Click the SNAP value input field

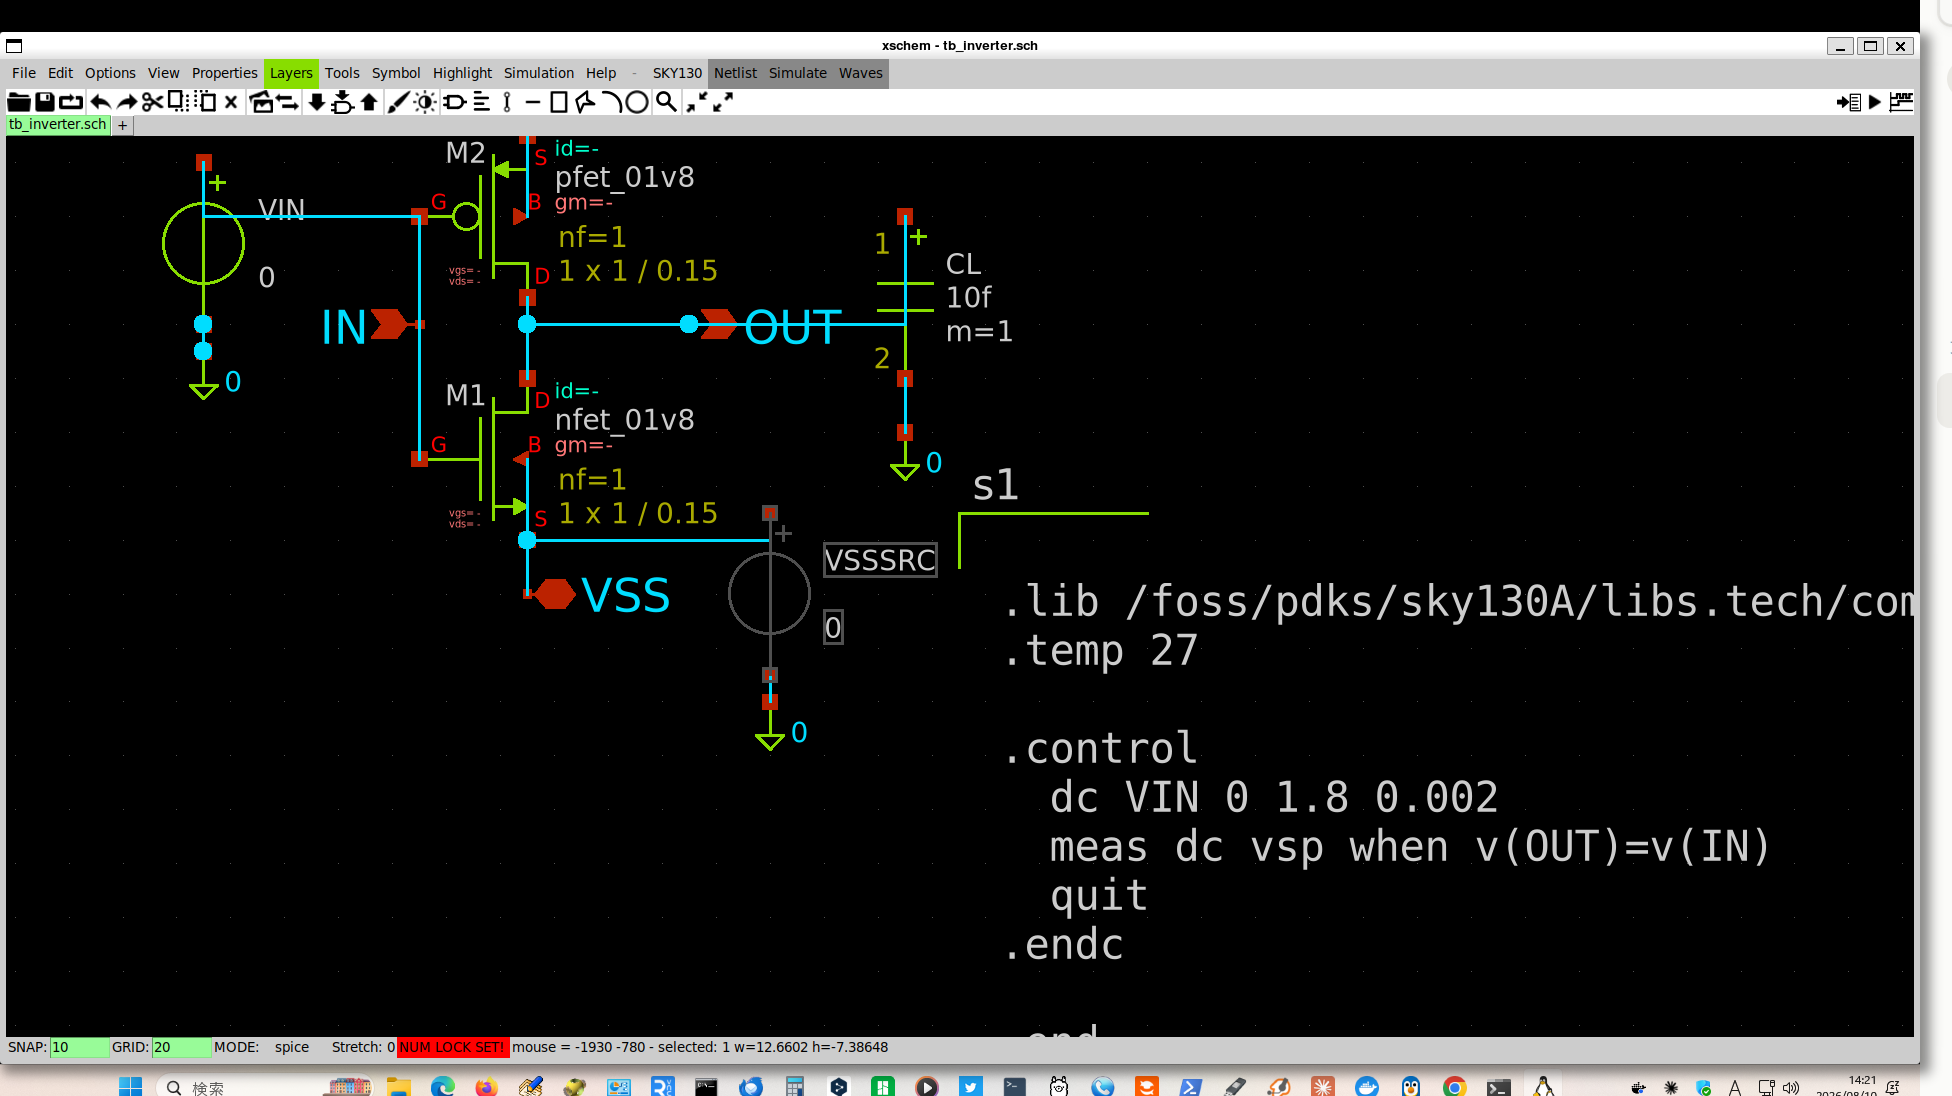coord(79,1047)
